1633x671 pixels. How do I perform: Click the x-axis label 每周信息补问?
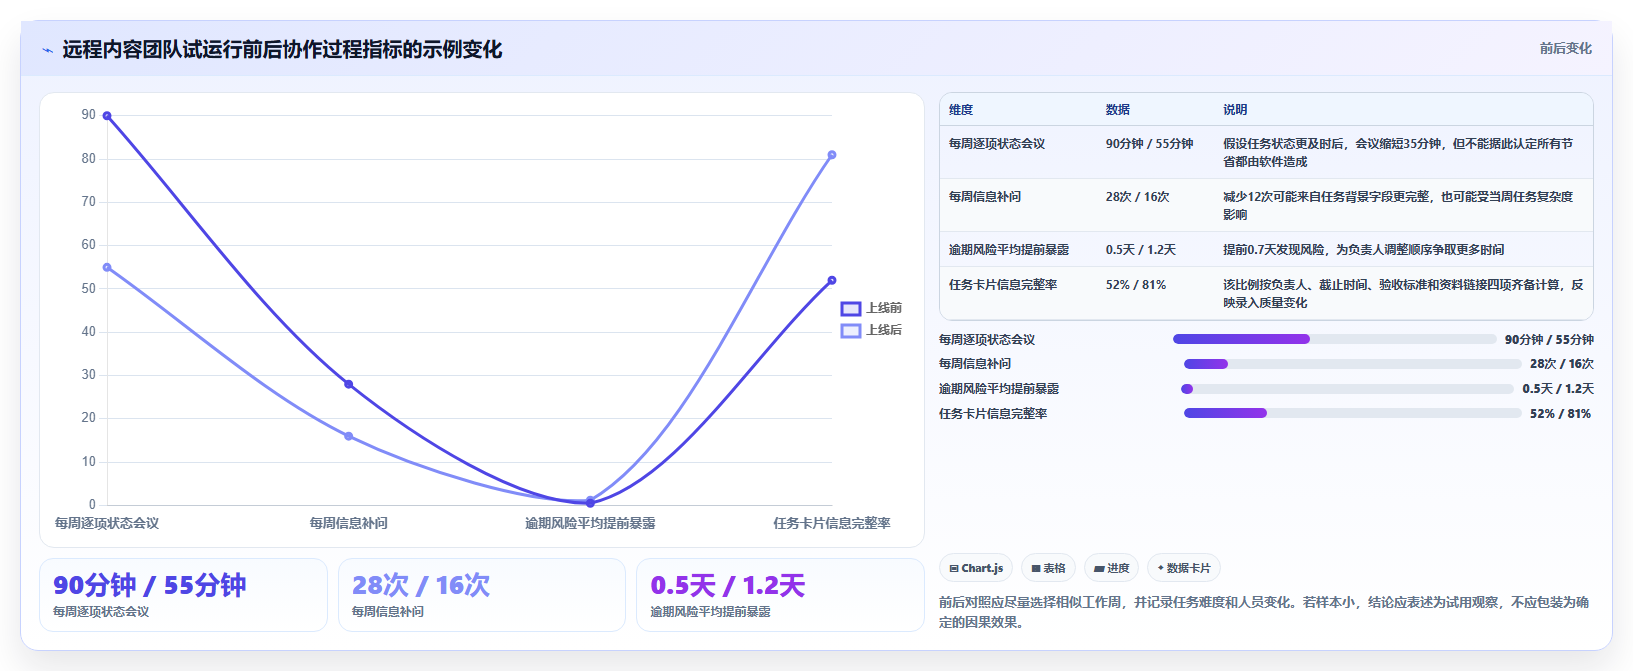(x=349, y=523)
